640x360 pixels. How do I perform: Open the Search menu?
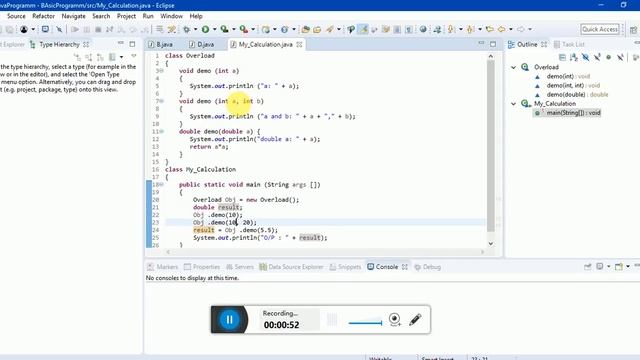click(101, 16)
